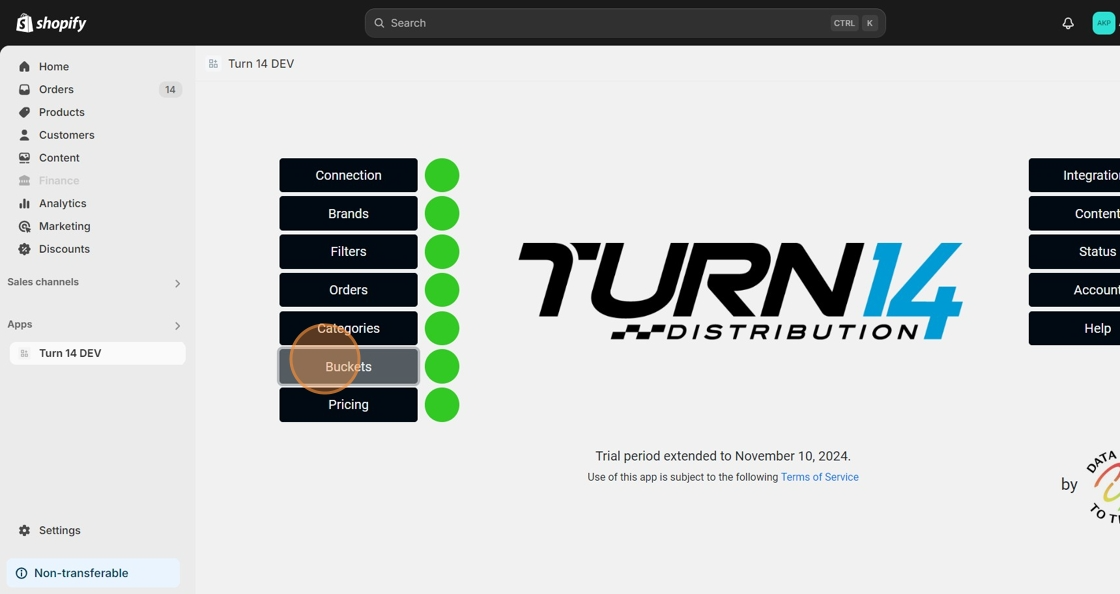Click green status dot beside Categories

click(442, 328)
